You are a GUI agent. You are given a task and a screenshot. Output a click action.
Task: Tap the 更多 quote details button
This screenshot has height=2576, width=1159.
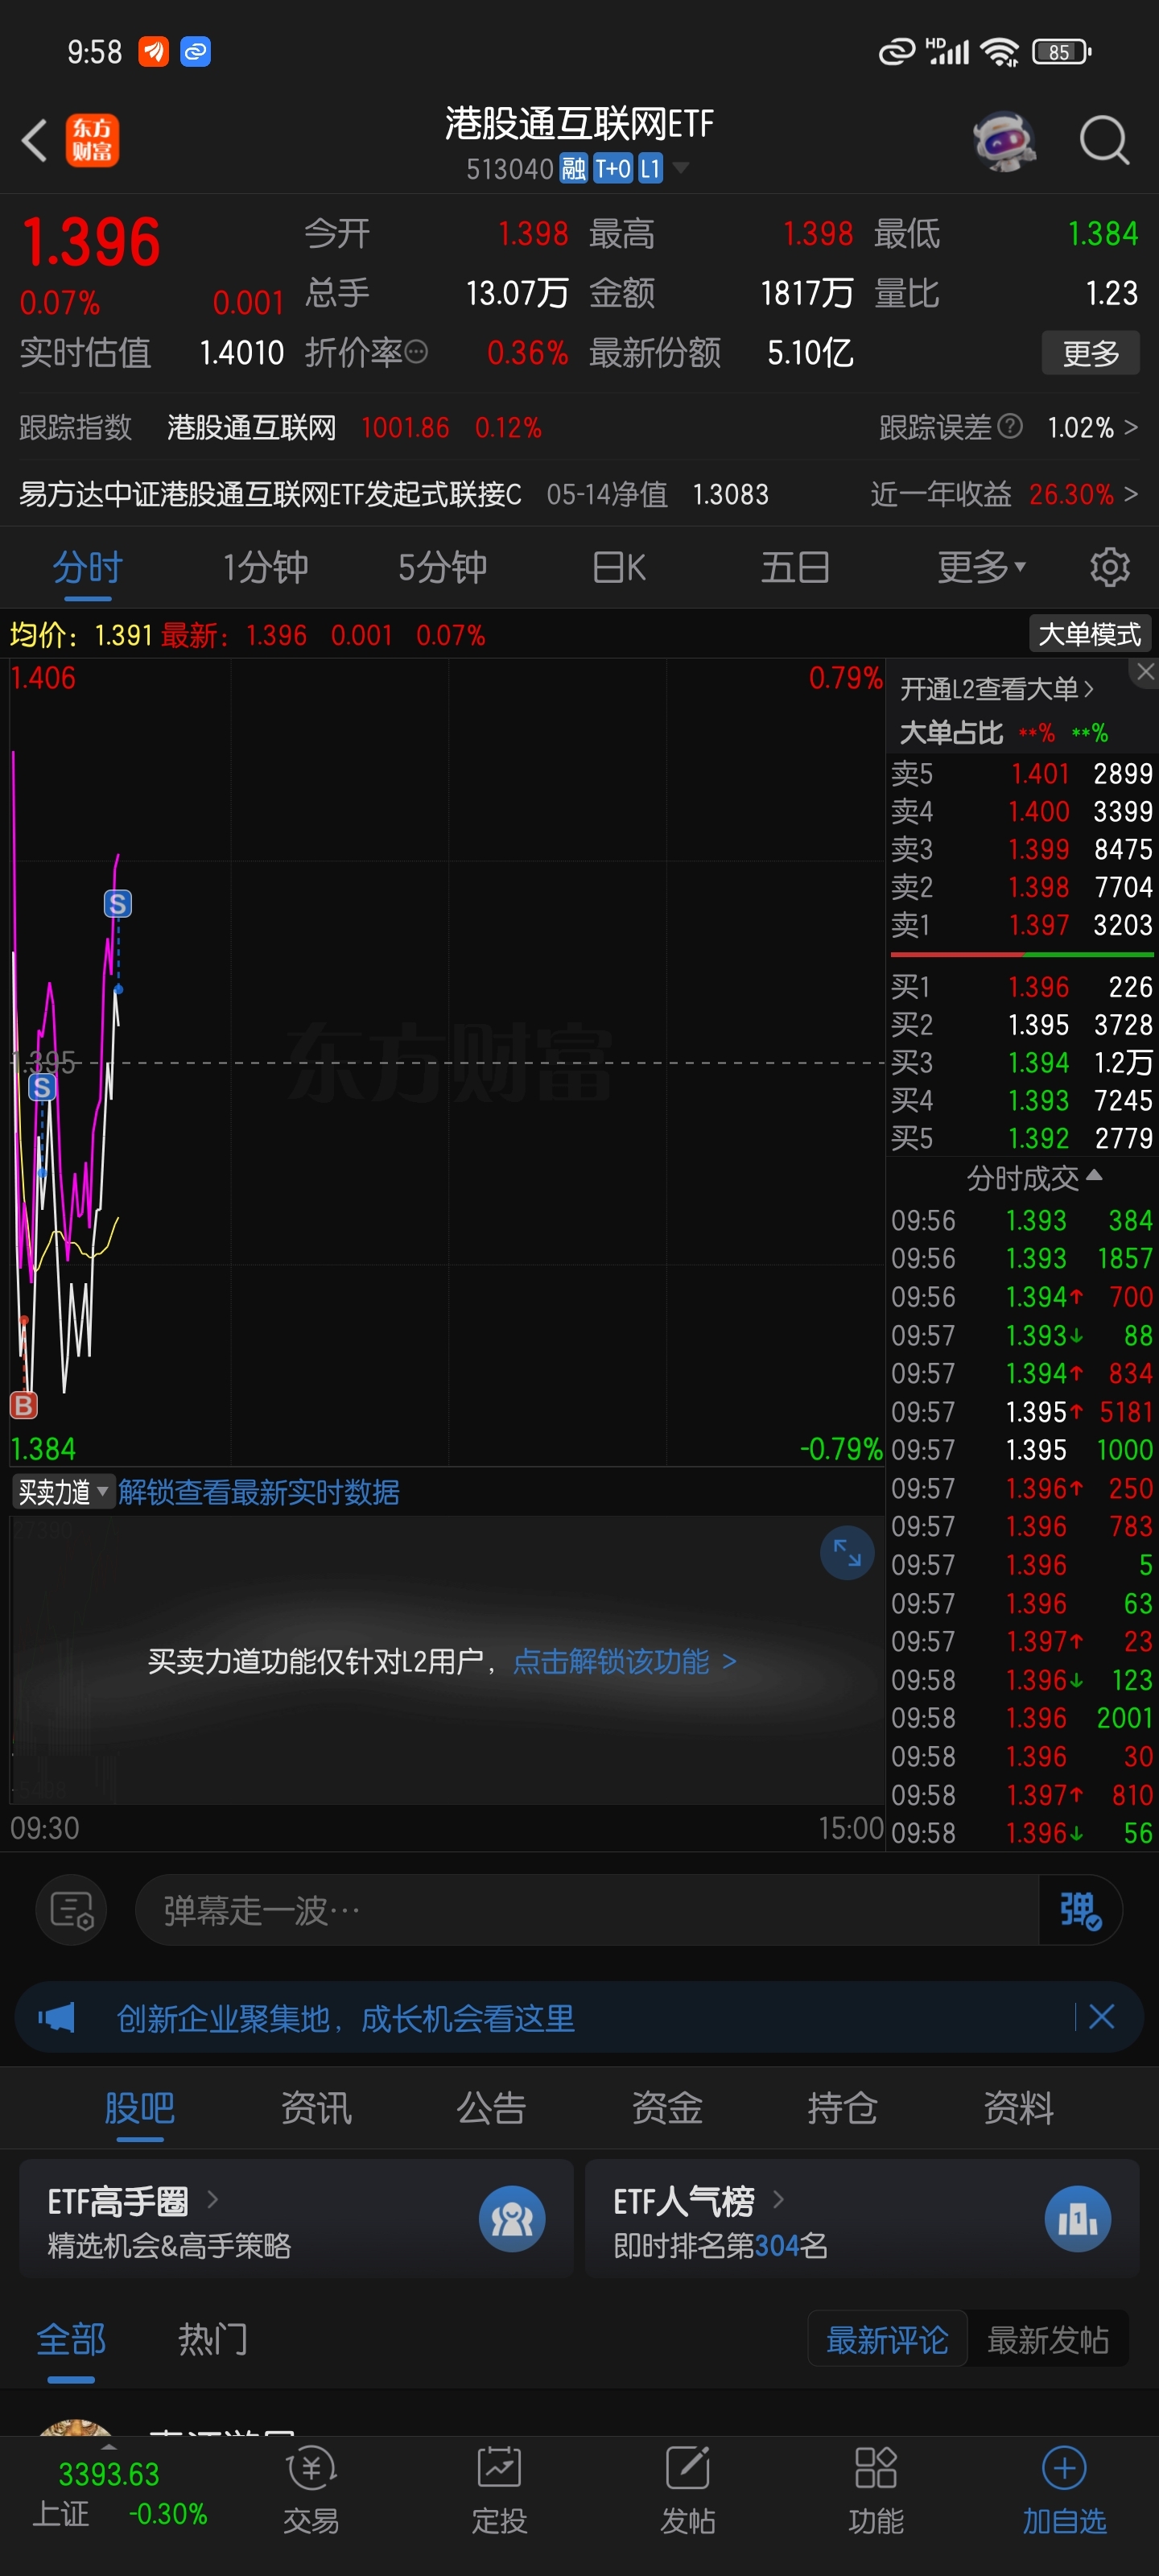tap(1090, 353)
